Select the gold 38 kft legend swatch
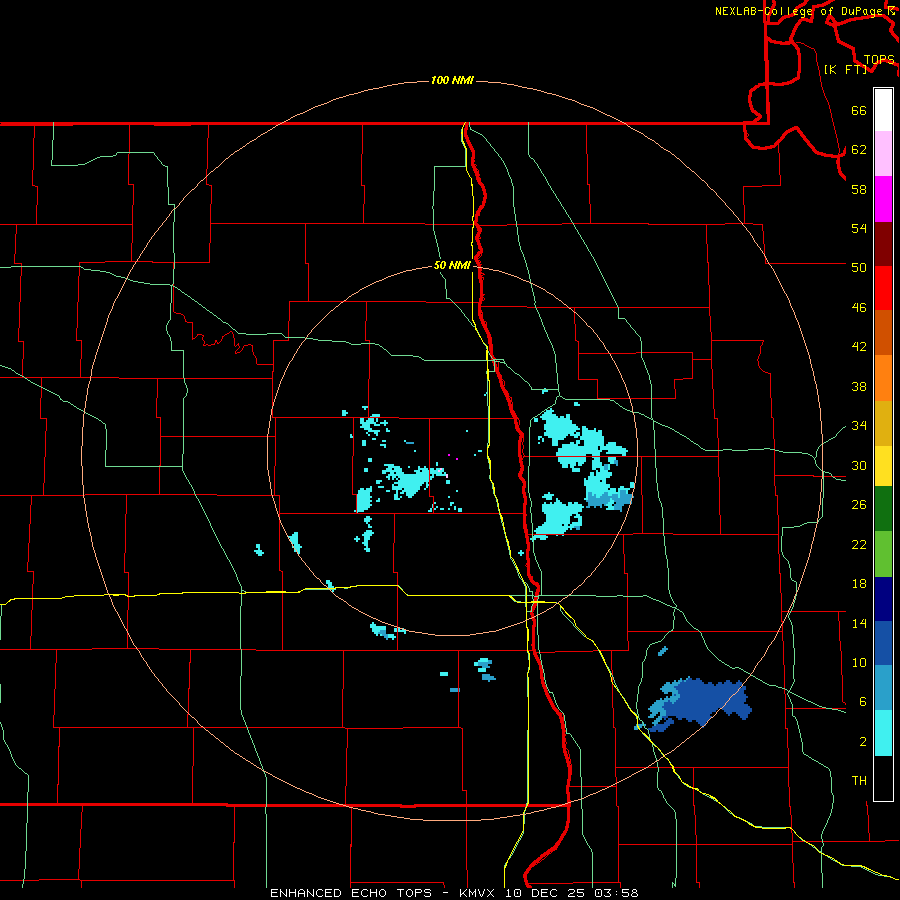 click(x=883, y=423)
